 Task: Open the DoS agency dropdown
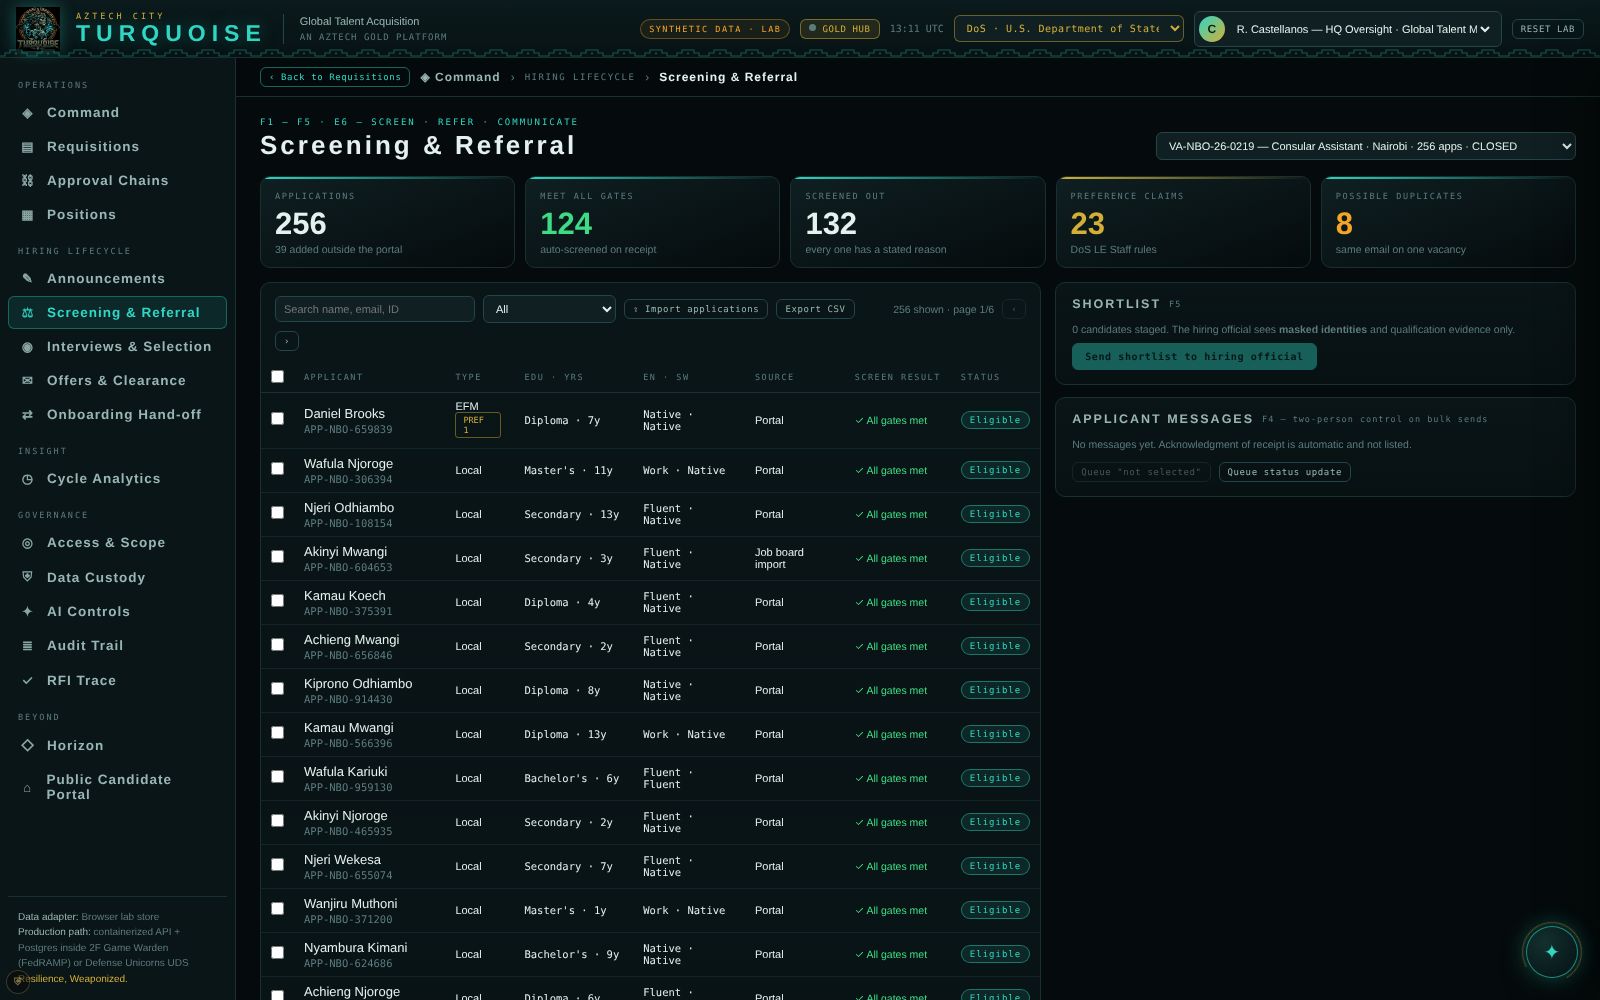(x=1068, y=29)
